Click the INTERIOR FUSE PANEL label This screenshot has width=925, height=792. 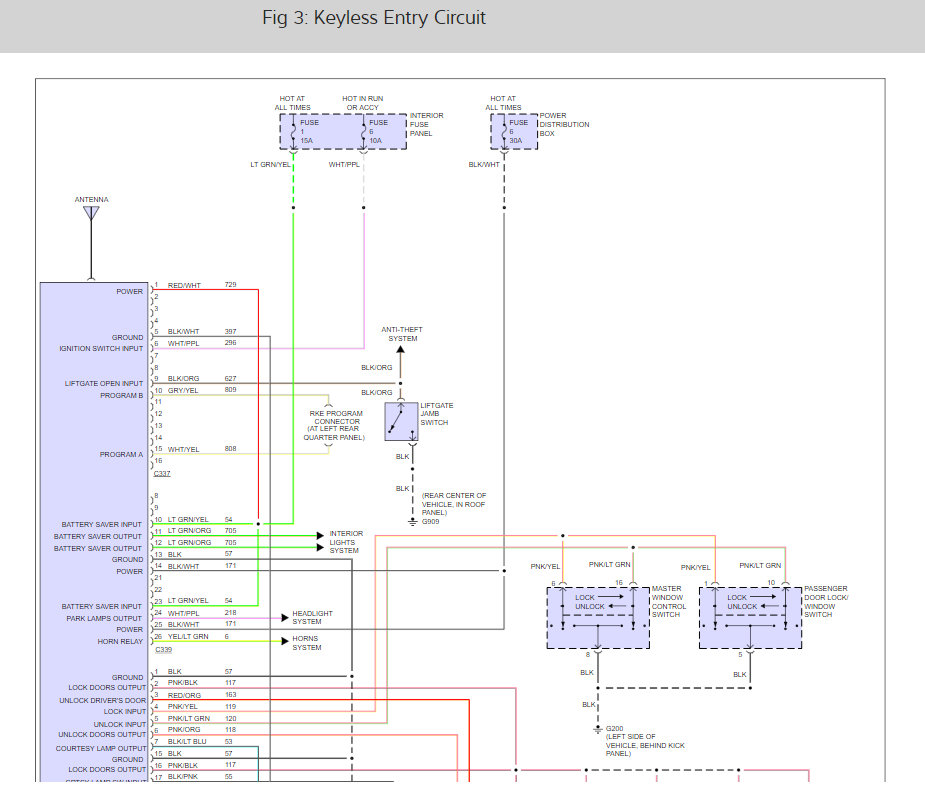click(427, 124)
